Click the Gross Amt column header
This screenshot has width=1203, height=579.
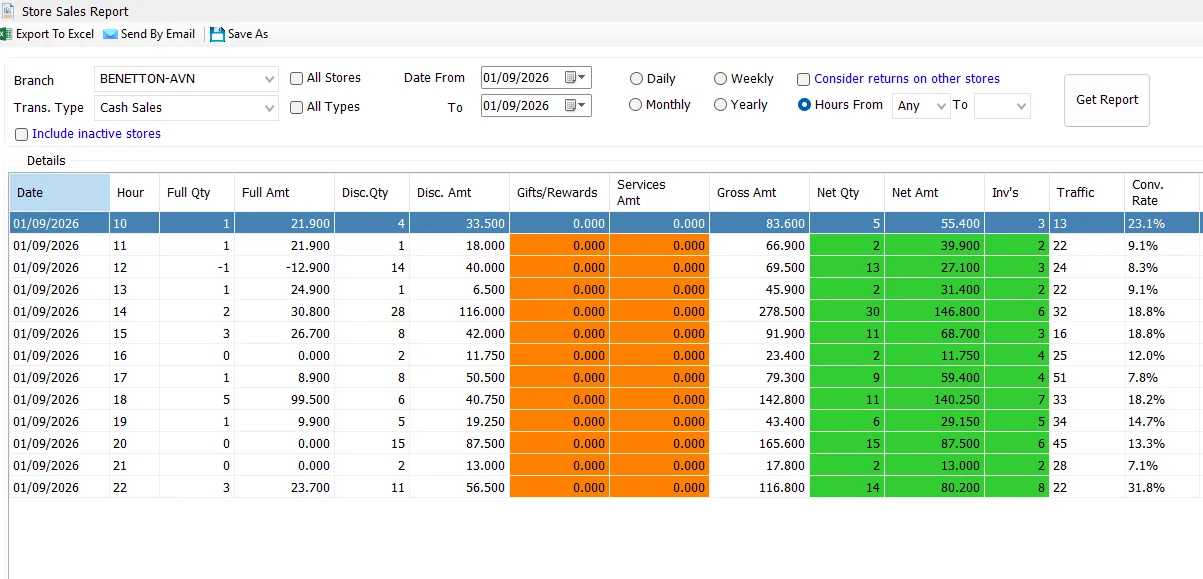tap(759, 192)
